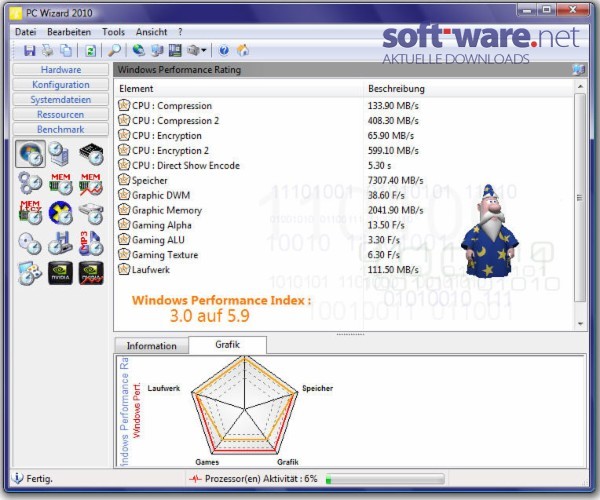
Task: Click the scrollbar down arrow in results list
Action: 580,324
